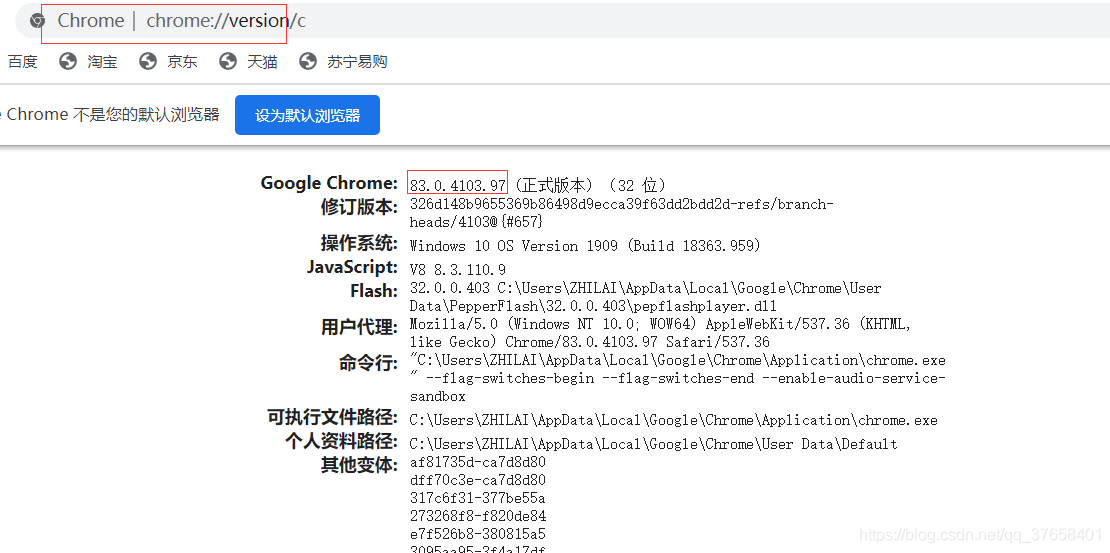
Task: Open the 天猫 bookmark
Action: pos(263,62)
